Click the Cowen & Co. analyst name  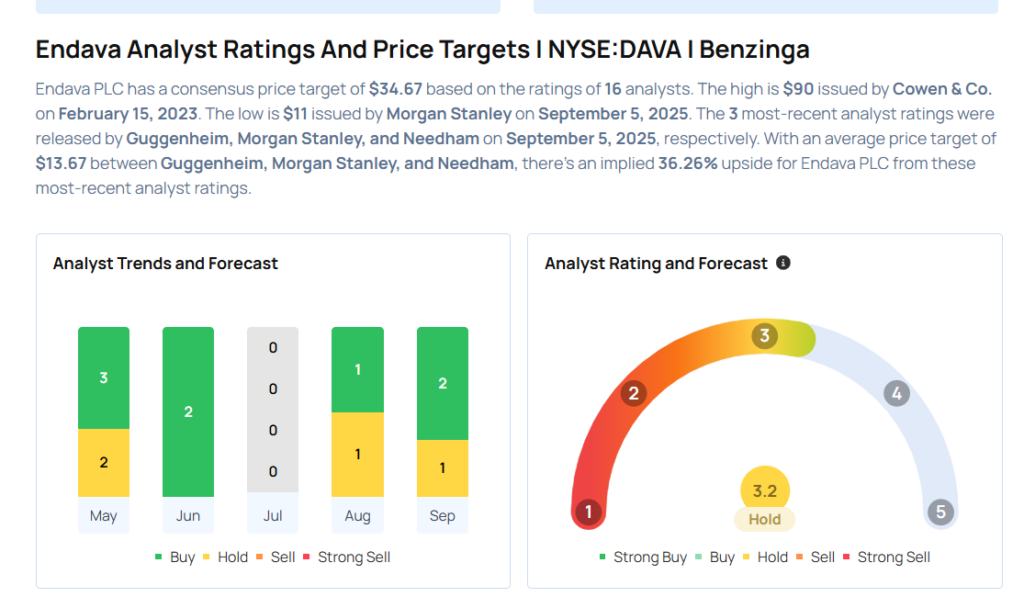pos(942,88)
